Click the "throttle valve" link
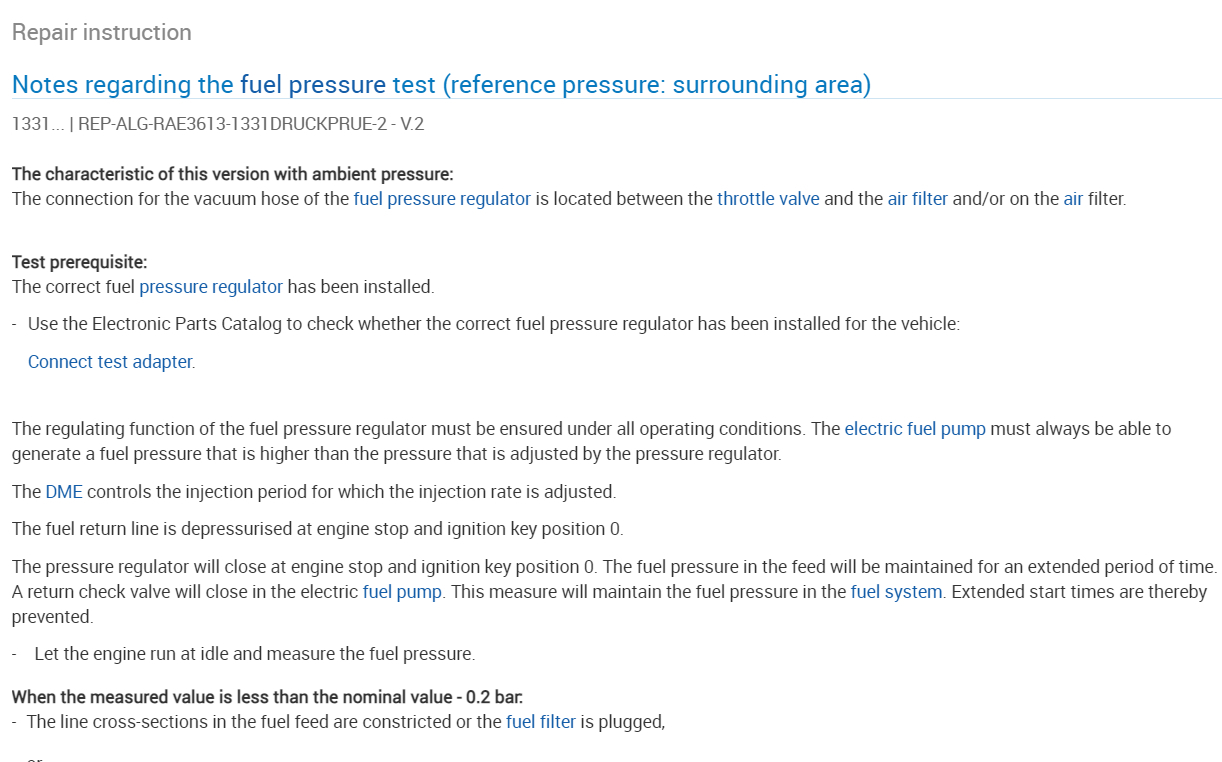This screenshot has width=1222, height=762. (x=768, y=198)
